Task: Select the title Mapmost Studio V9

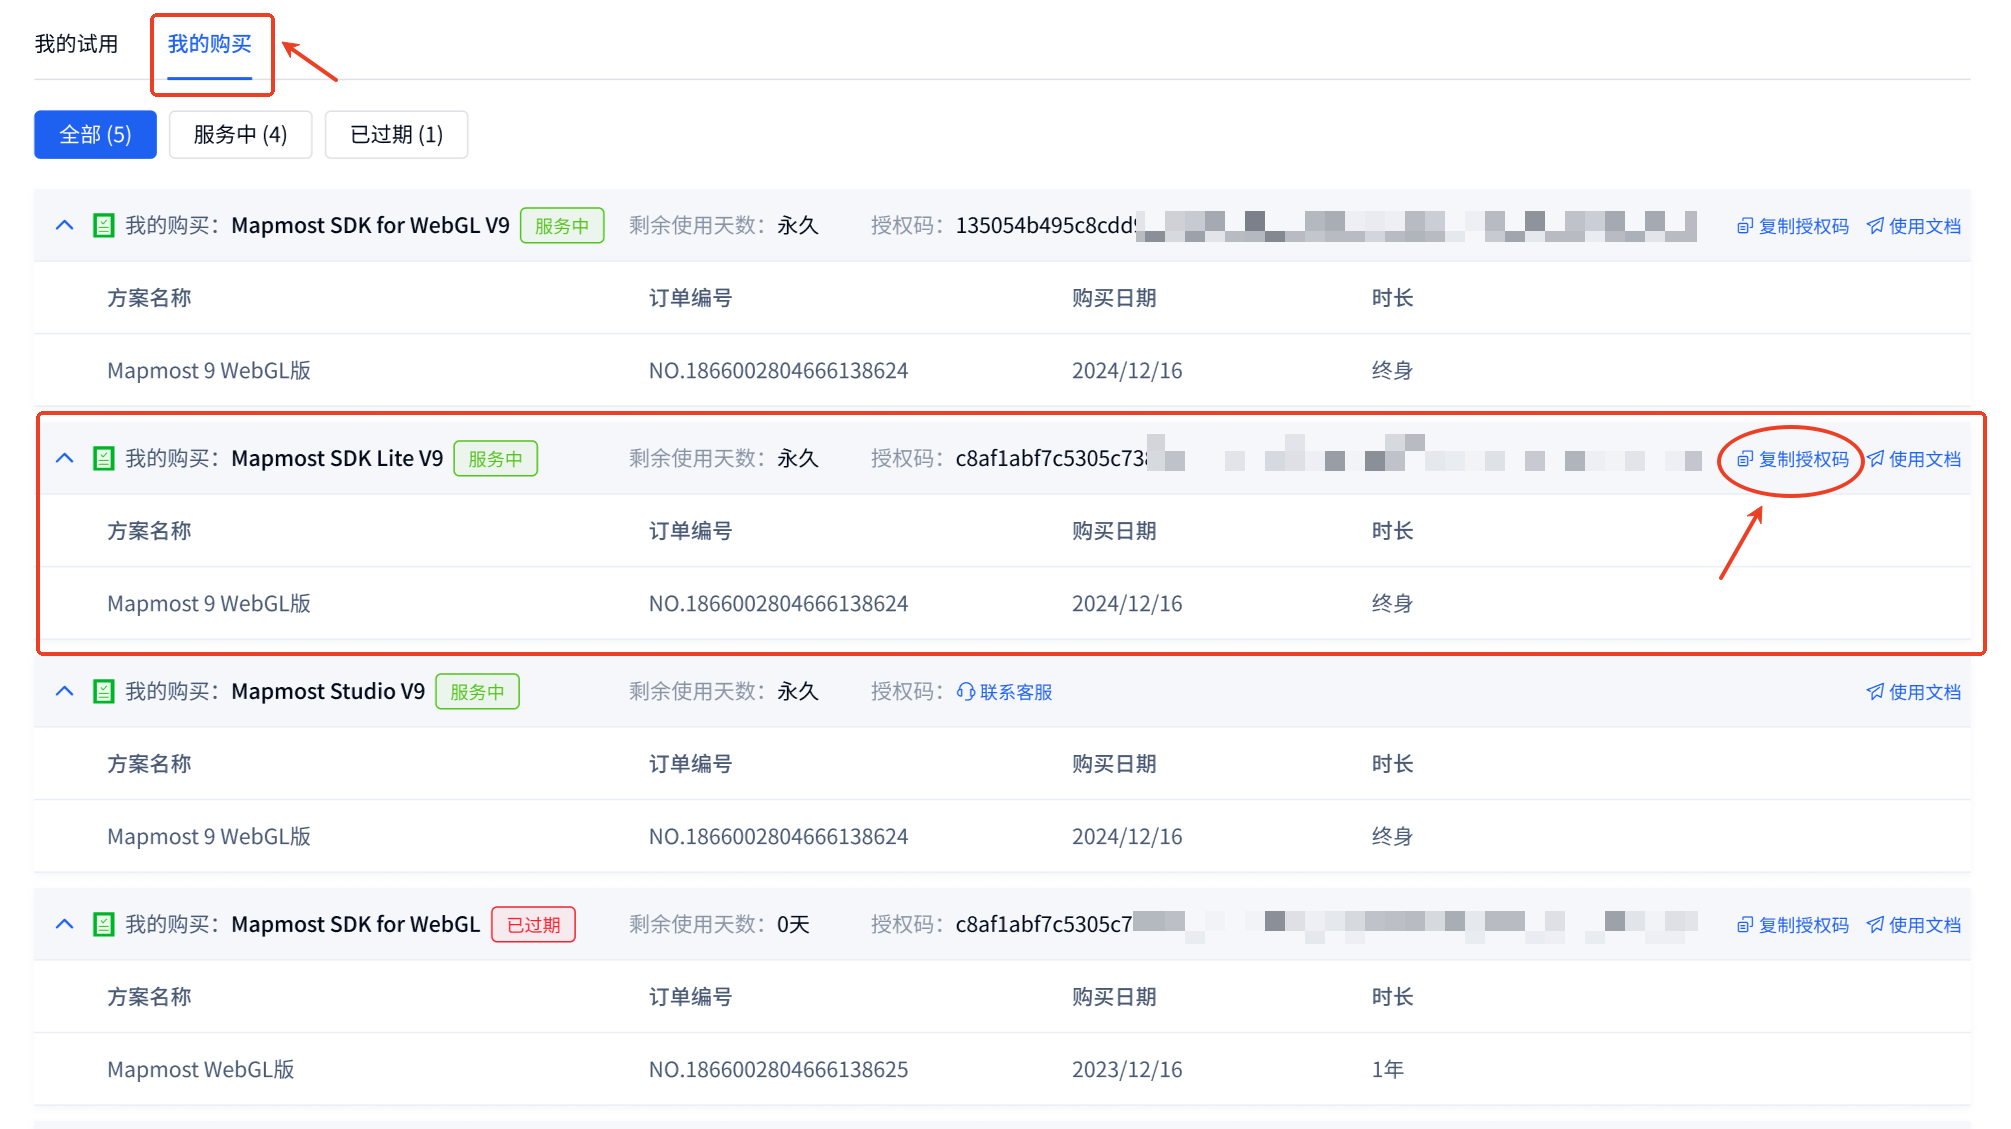Action: tap(328, 691)
